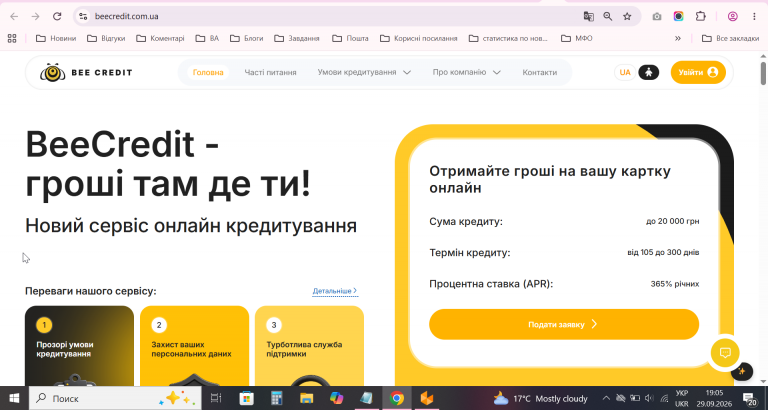Toggle the accessibility person icon
The height and width of the screenshot is (410, 768).
pos(648,72)
